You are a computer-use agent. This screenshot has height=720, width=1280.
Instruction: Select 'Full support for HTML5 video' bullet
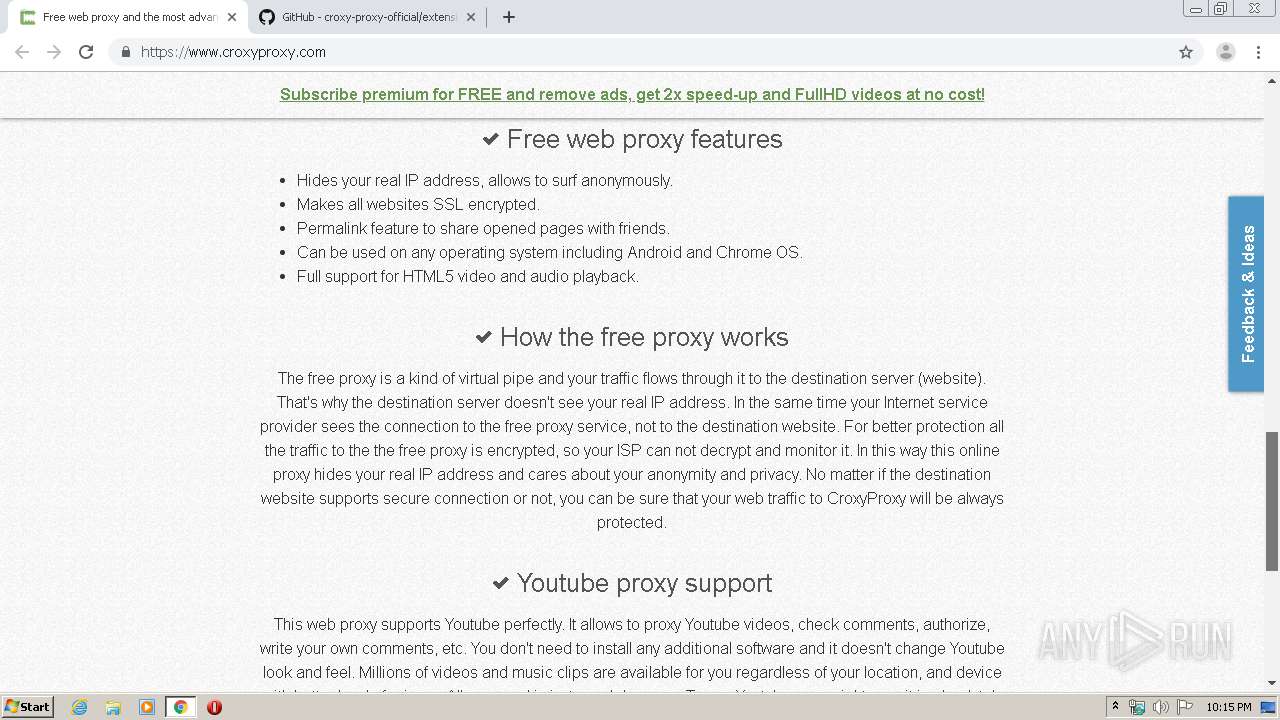click(467, 276)
